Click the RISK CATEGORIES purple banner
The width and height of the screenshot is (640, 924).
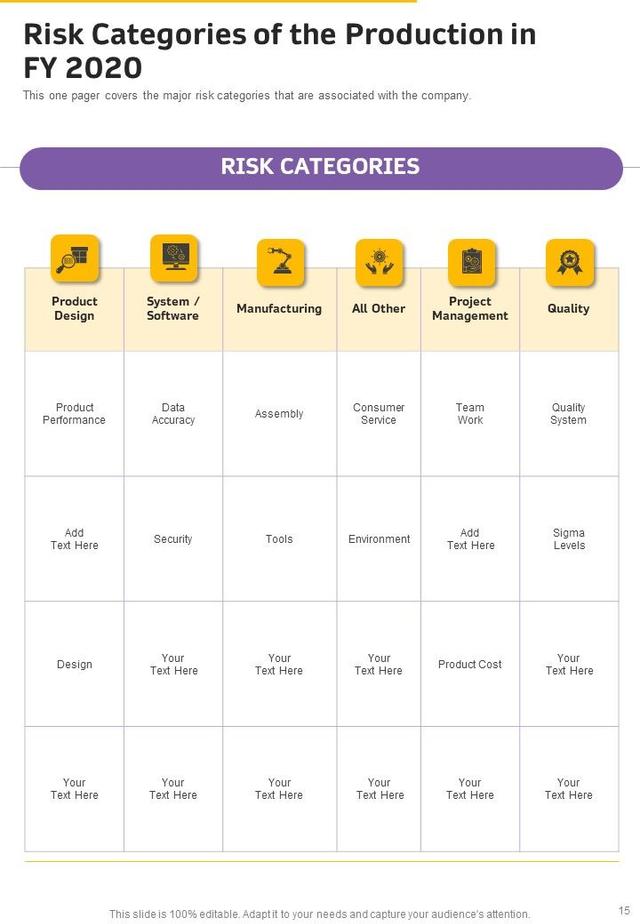tap(321, 167)
